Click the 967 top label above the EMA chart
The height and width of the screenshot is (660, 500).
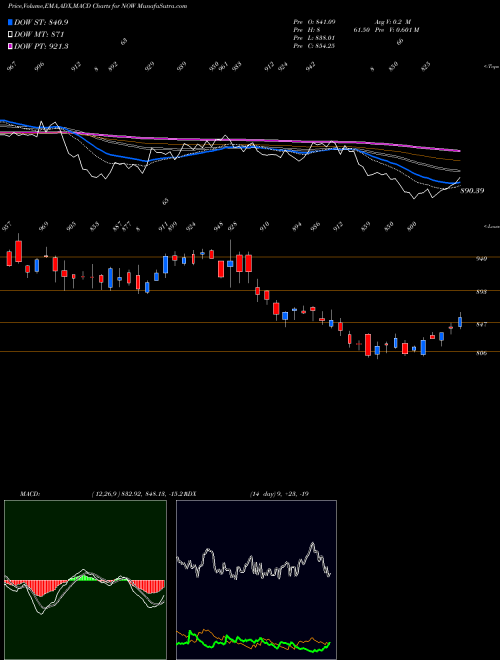(12, 67)
